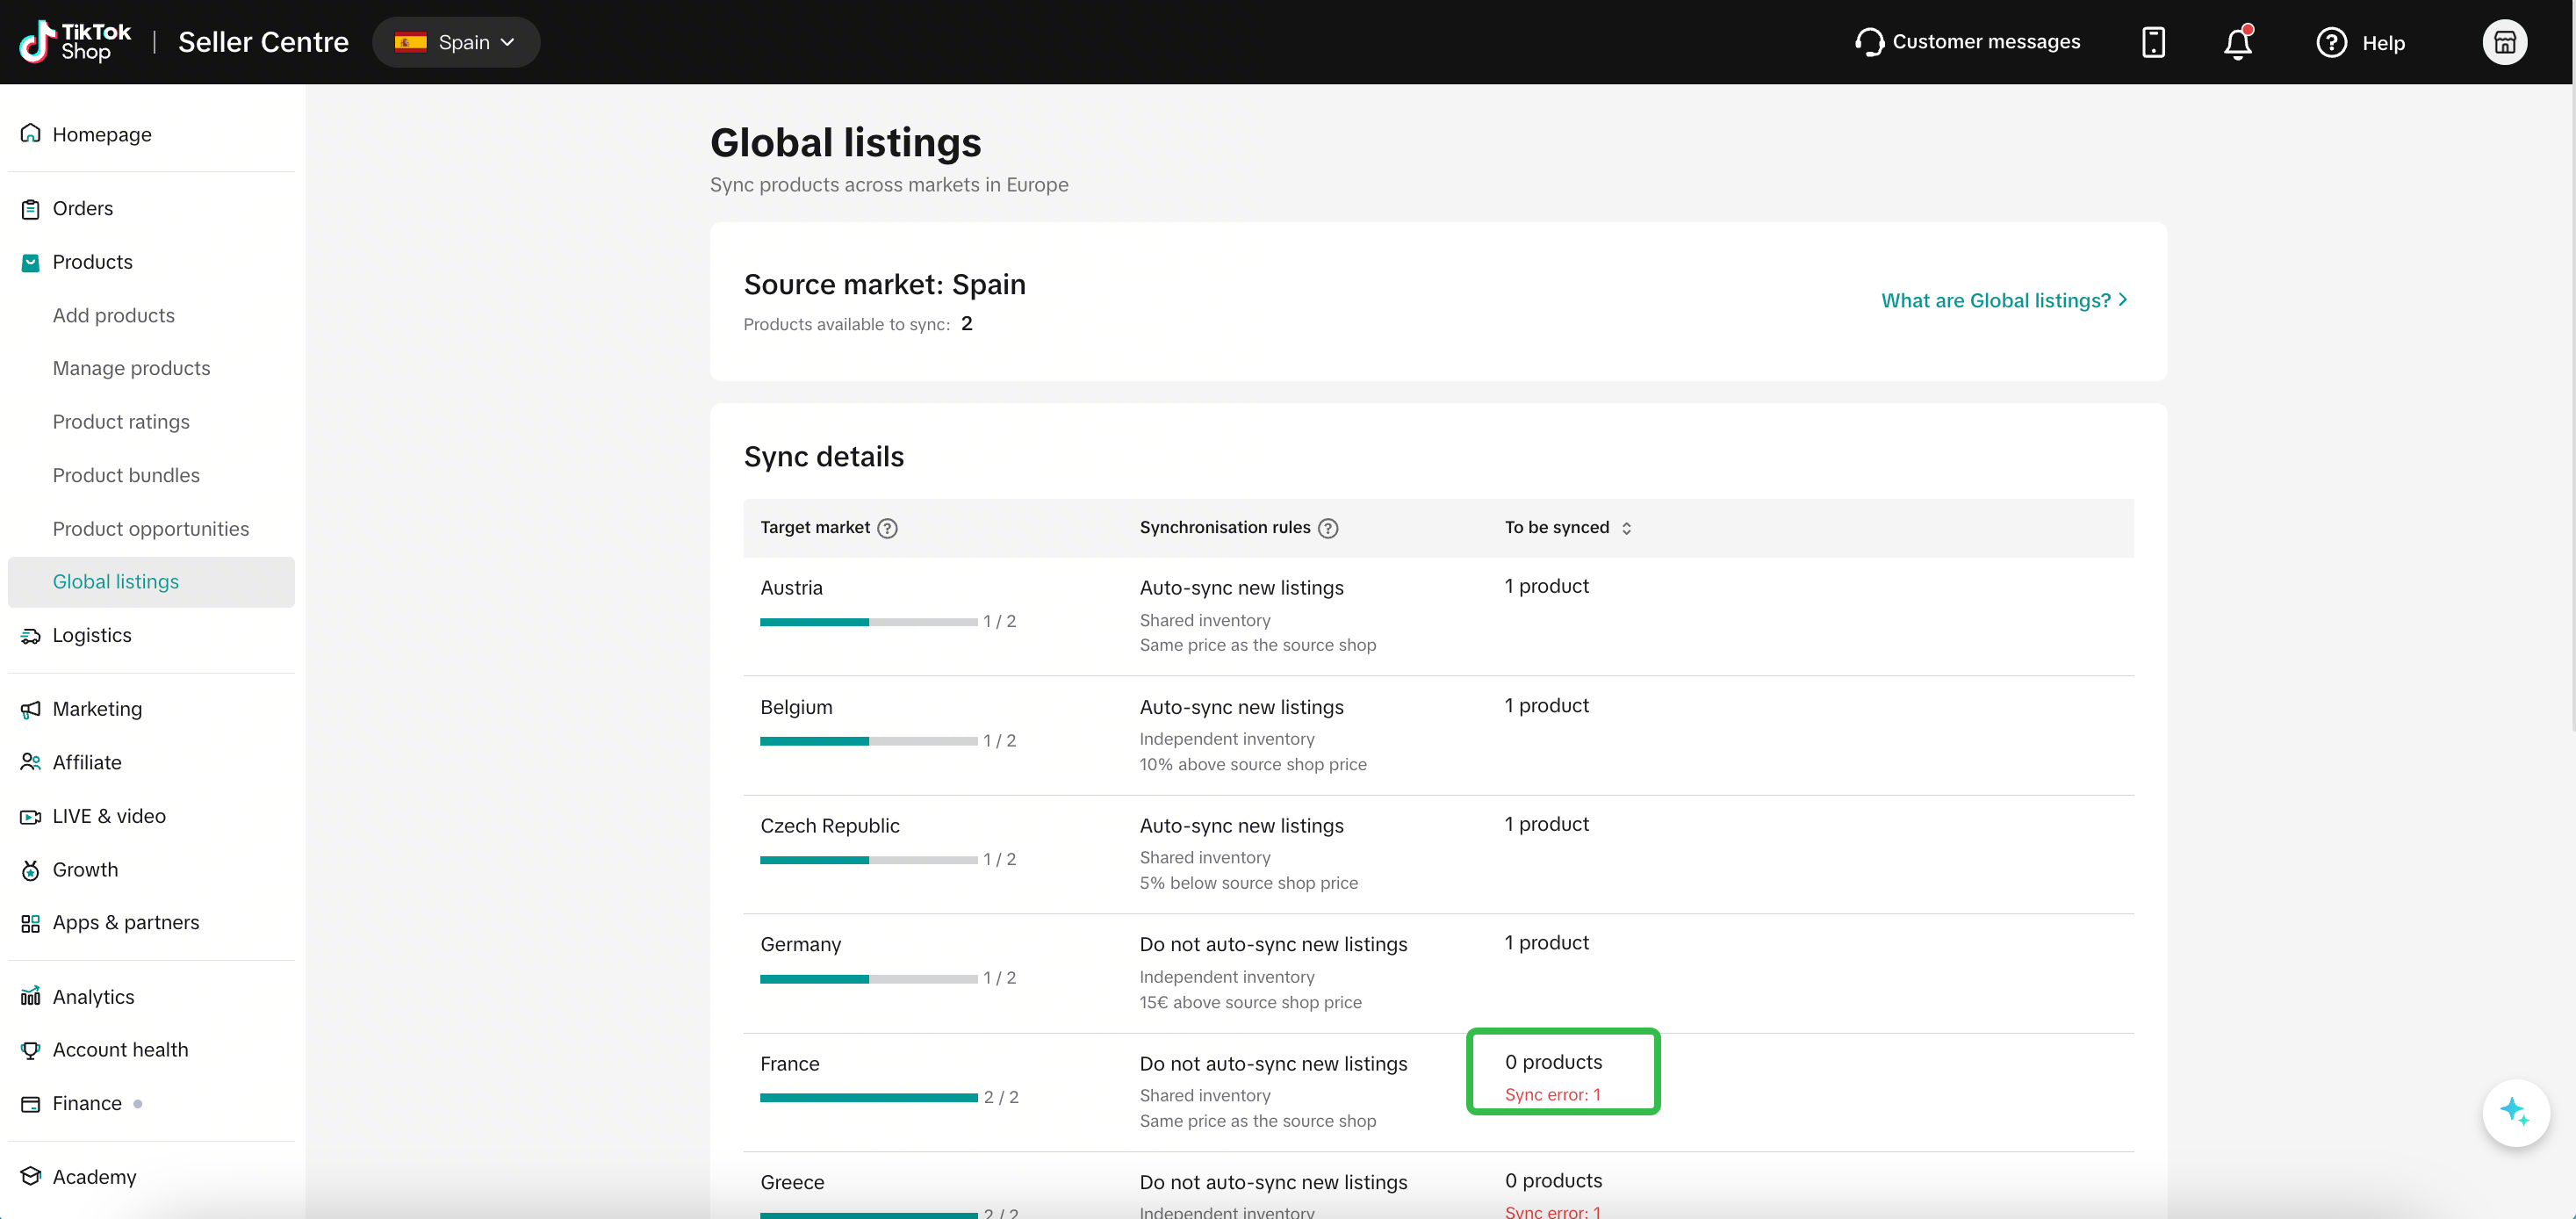Viewport: 2576px width, 1219px height.
Task: Click the TikTok Shop logo
Action: pyautogui.click(x=76, y=42)
